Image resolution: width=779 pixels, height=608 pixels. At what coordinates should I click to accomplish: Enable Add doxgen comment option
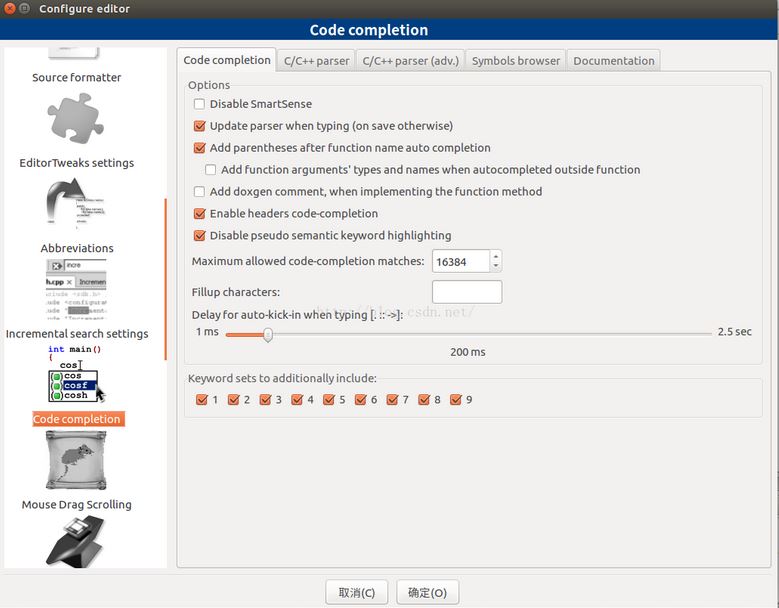(x=199, y=192)
